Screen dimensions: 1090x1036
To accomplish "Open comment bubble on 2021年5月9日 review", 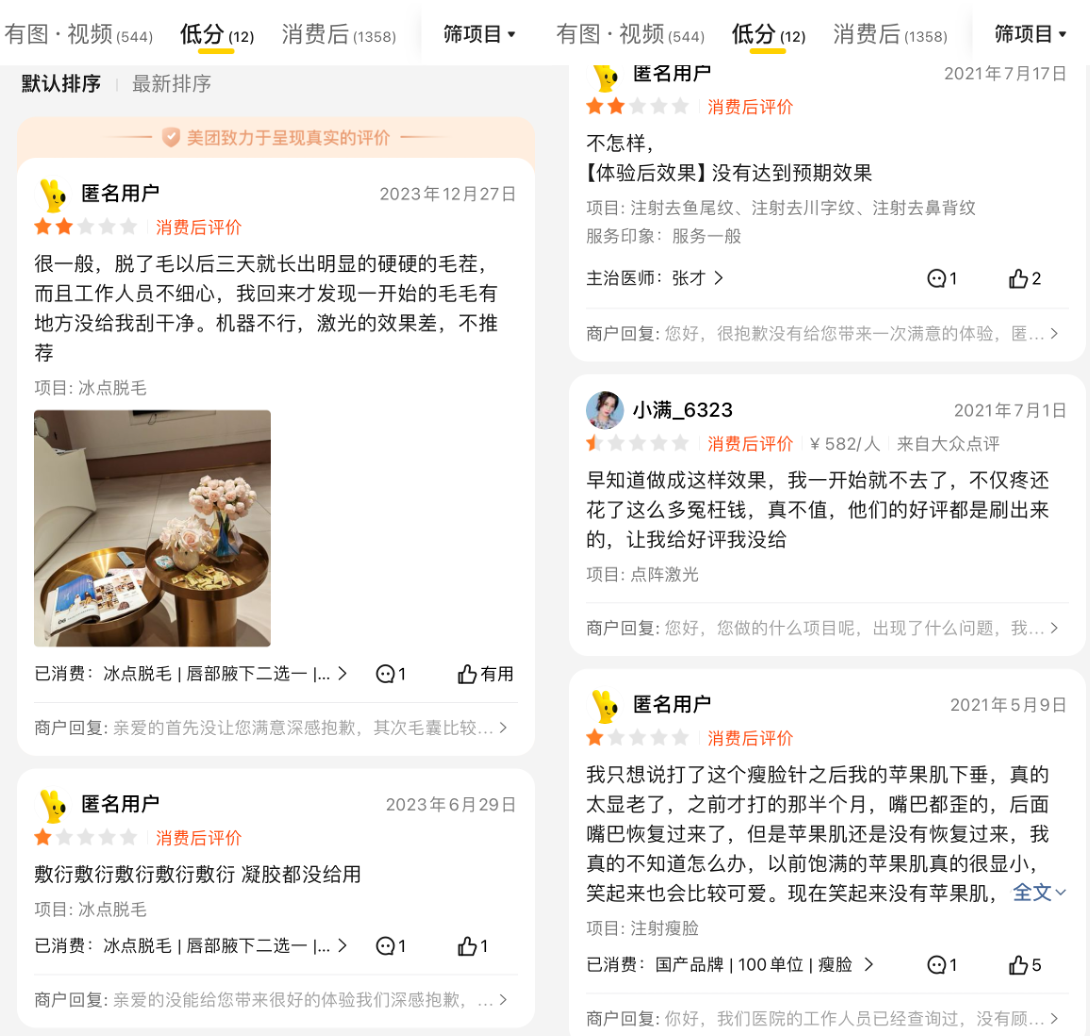I will [x=943, y=964].
